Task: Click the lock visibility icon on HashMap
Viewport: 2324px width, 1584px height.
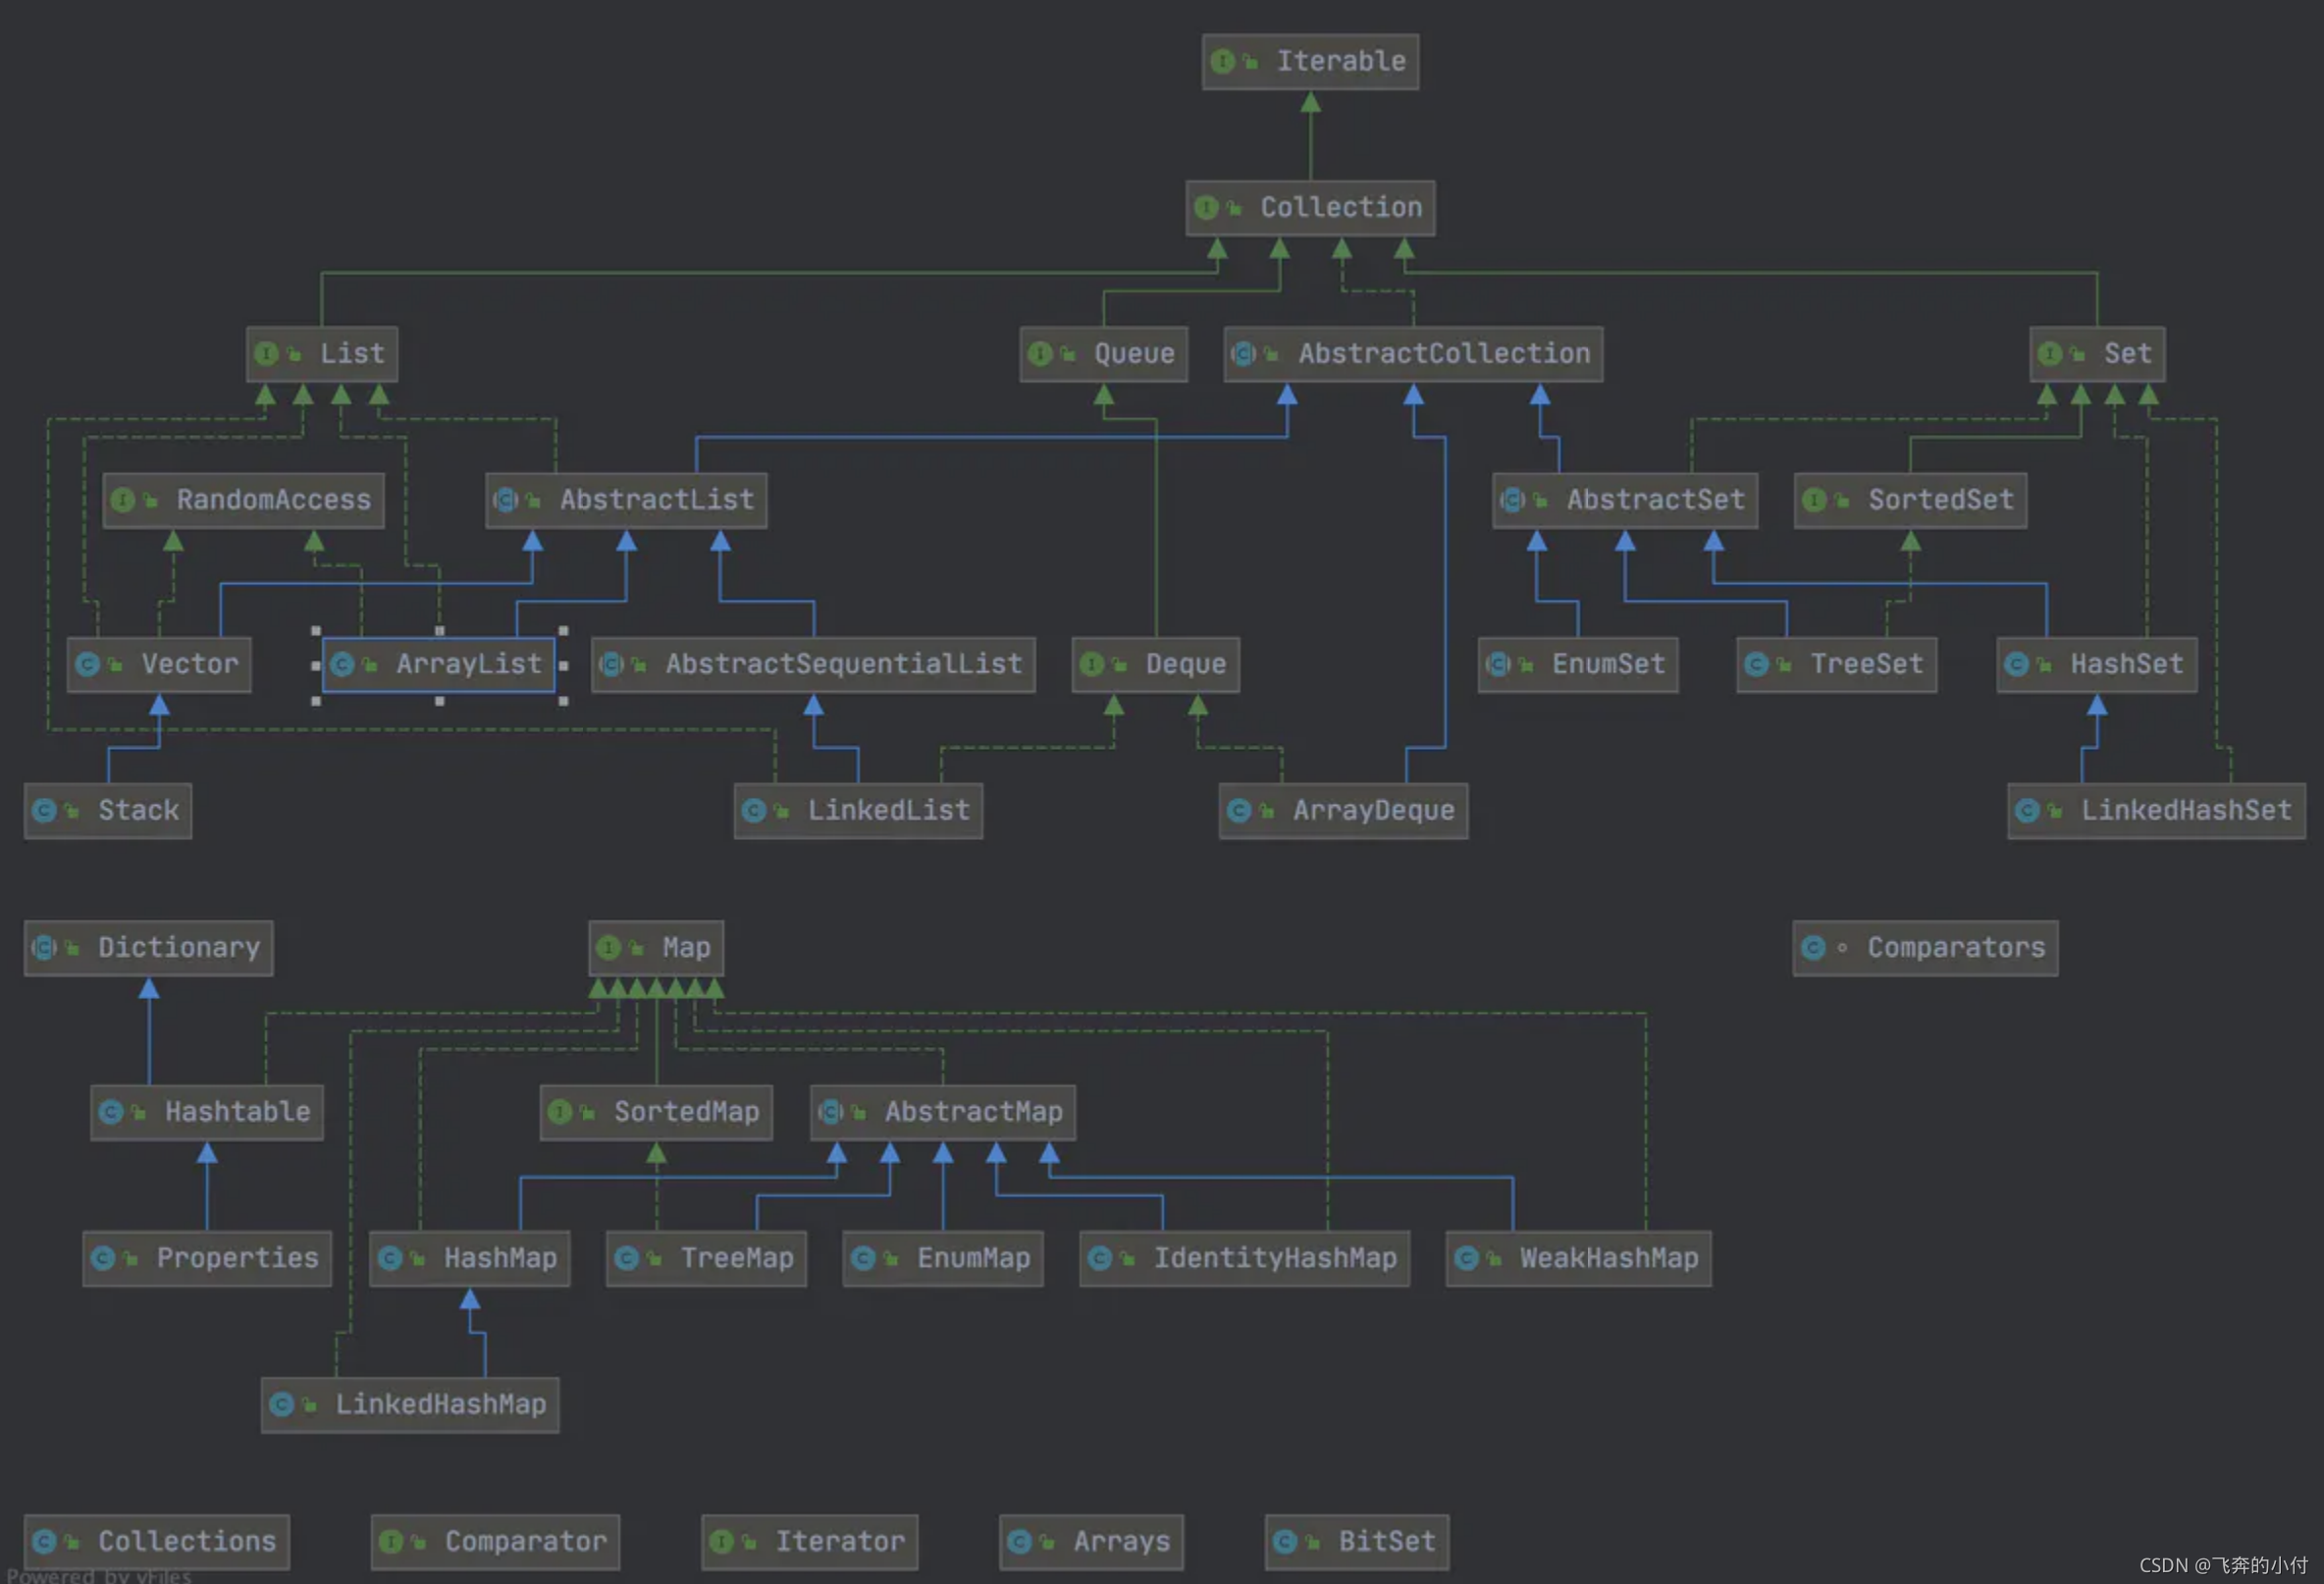Action: point(418,1258)
